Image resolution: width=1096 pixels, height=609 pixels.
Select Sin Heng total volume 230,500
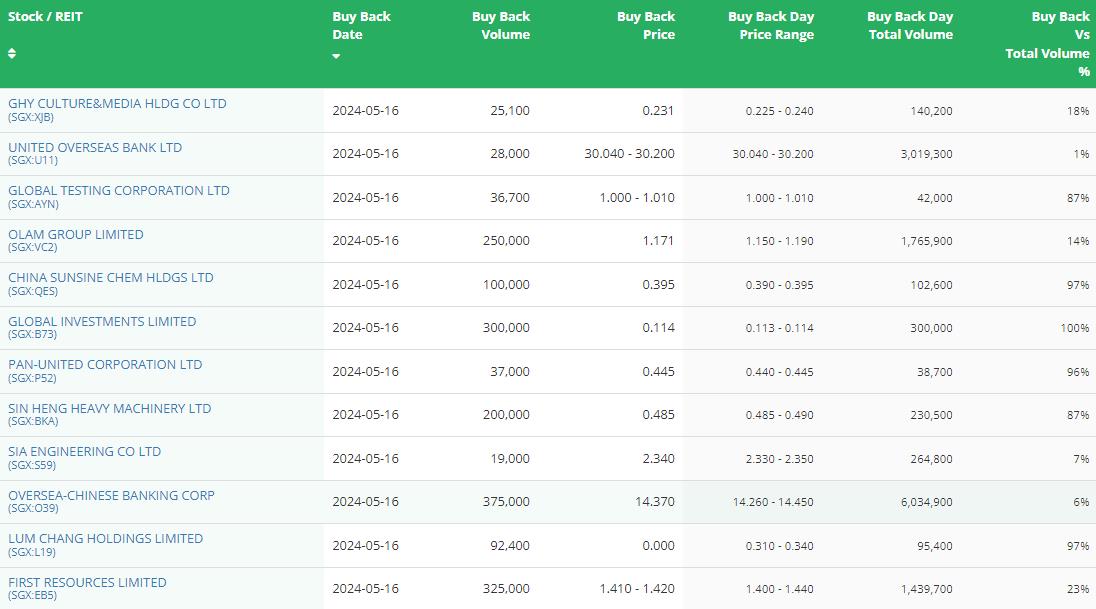[931, 415]
